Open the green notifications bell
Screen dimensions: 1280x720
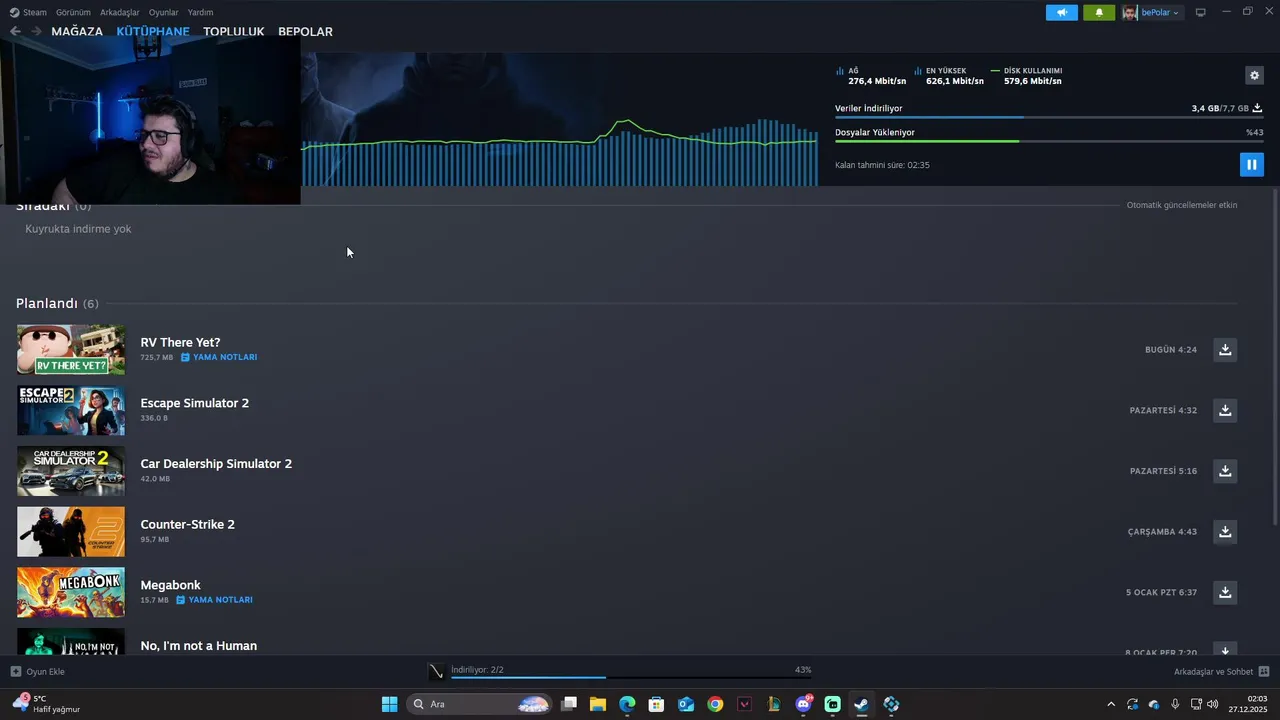tap(1099, 12)
